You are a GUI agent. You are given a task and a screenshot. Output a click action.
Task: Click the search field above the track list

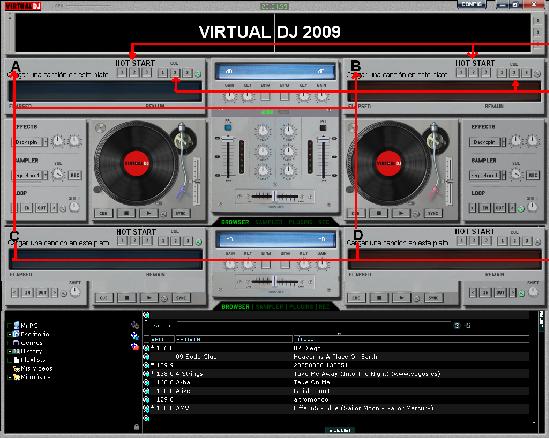313,325
